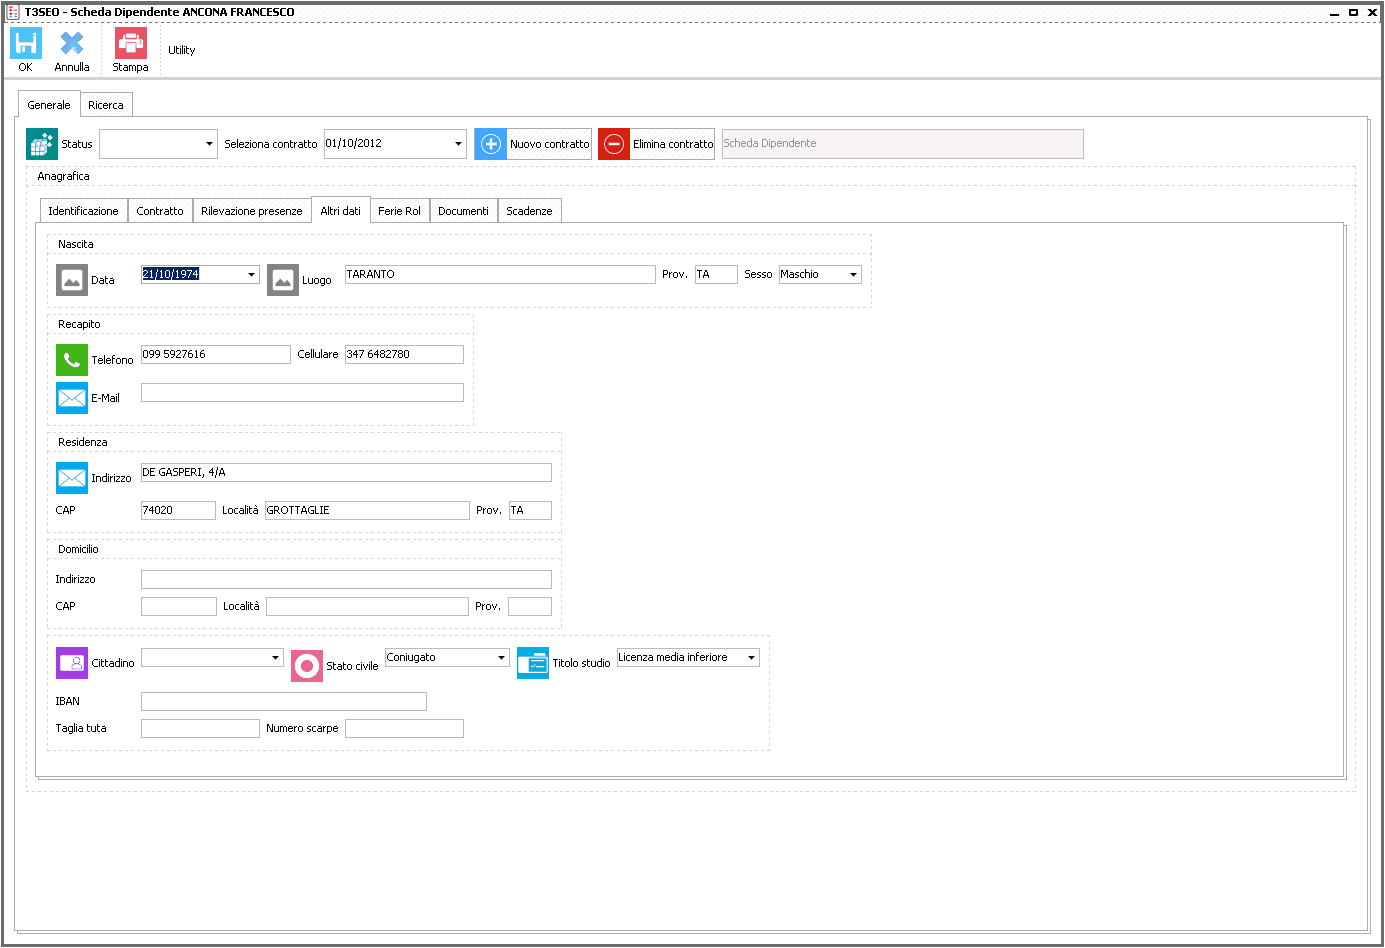This screenshot has height=948, width=1385.
Task: Click the blue Titolo studio certificate icon
Action: click(x=533, y=663)
